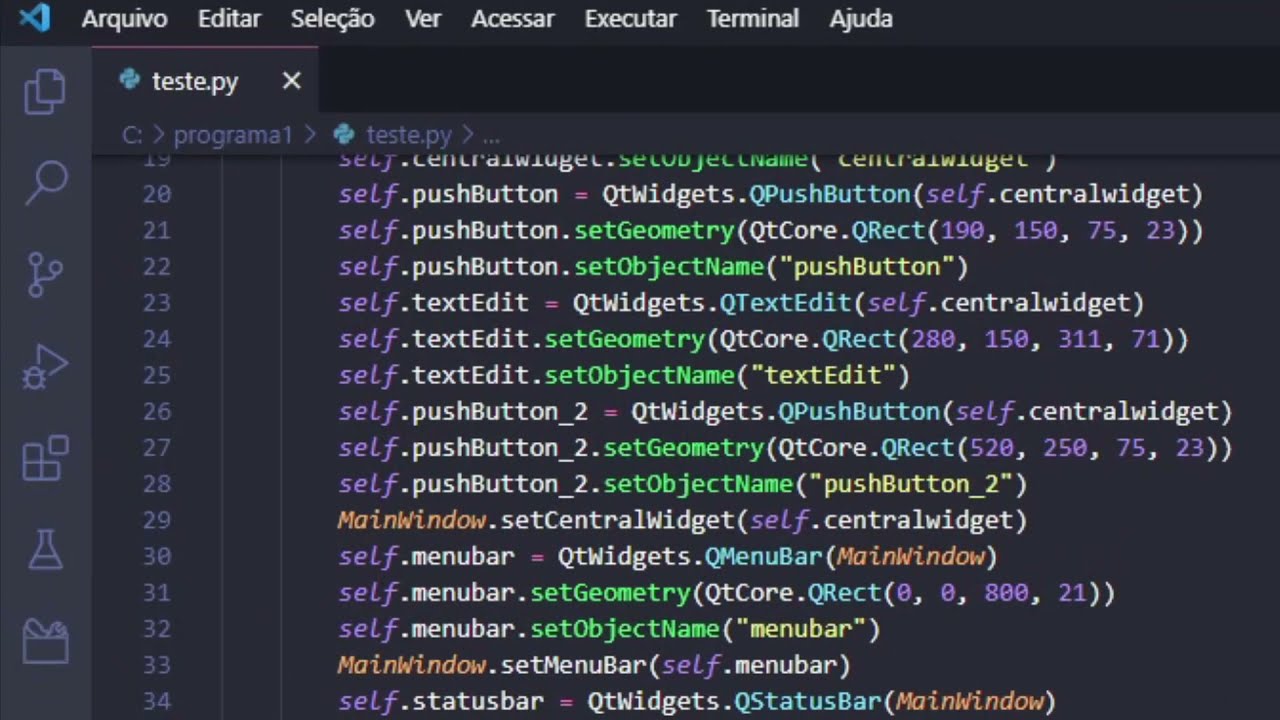Click setMenuBar on line 33
Viewport: 1280px width, 720px height.
click(573, 665)
